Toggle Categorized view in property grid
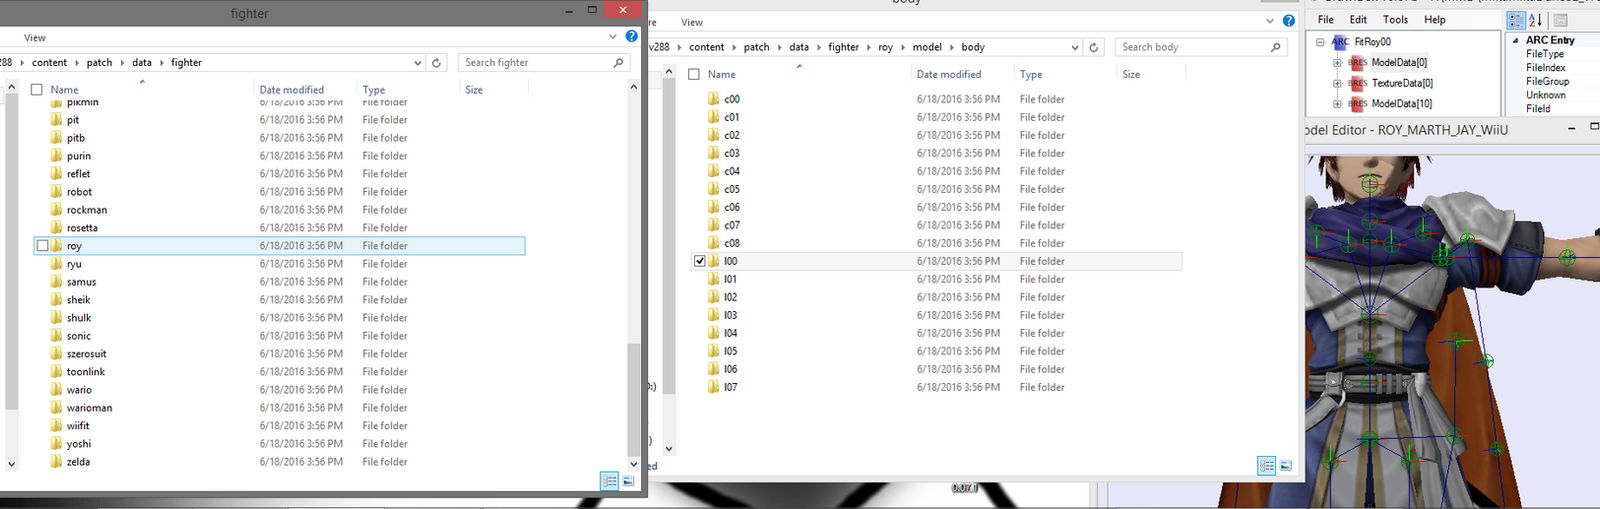This screenshot has width=1600, height=509. pyautogui.click(x=1516, y=20)
